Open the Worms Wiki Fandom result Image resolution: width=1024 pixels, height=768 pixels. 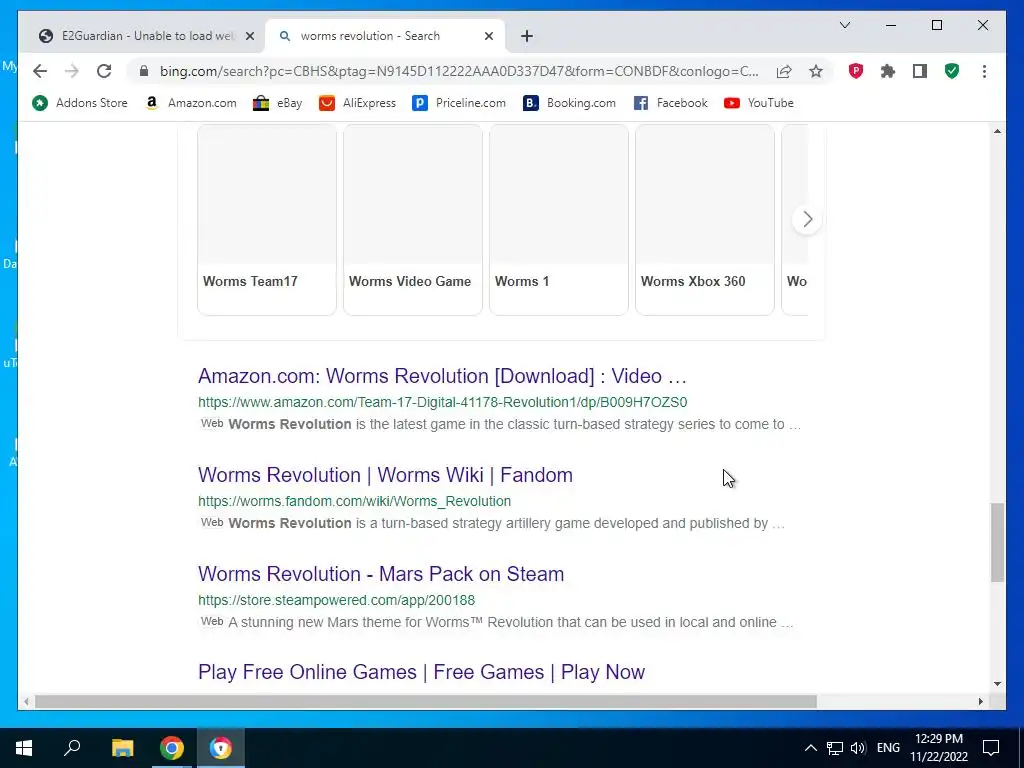(x=385, y=475)
